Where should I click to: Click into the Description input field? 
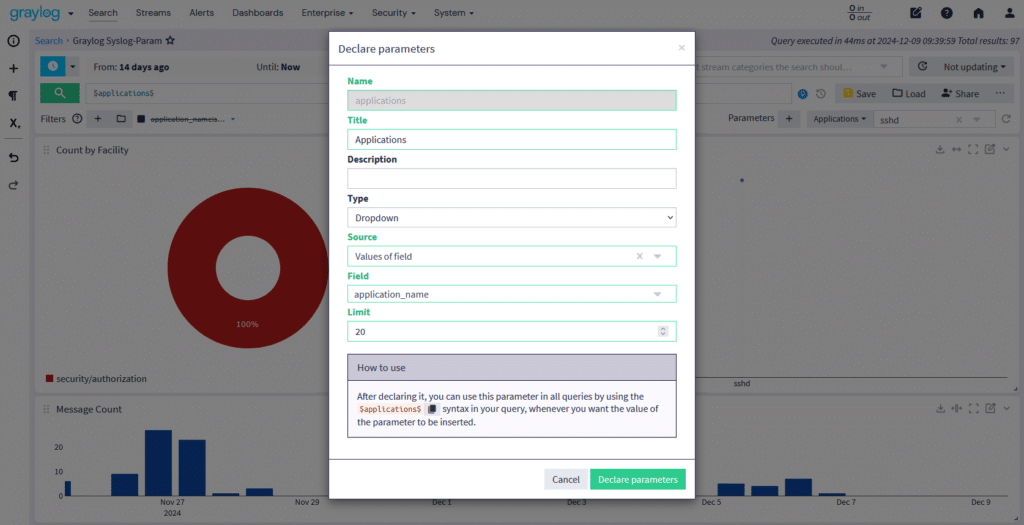pos(511,178)
